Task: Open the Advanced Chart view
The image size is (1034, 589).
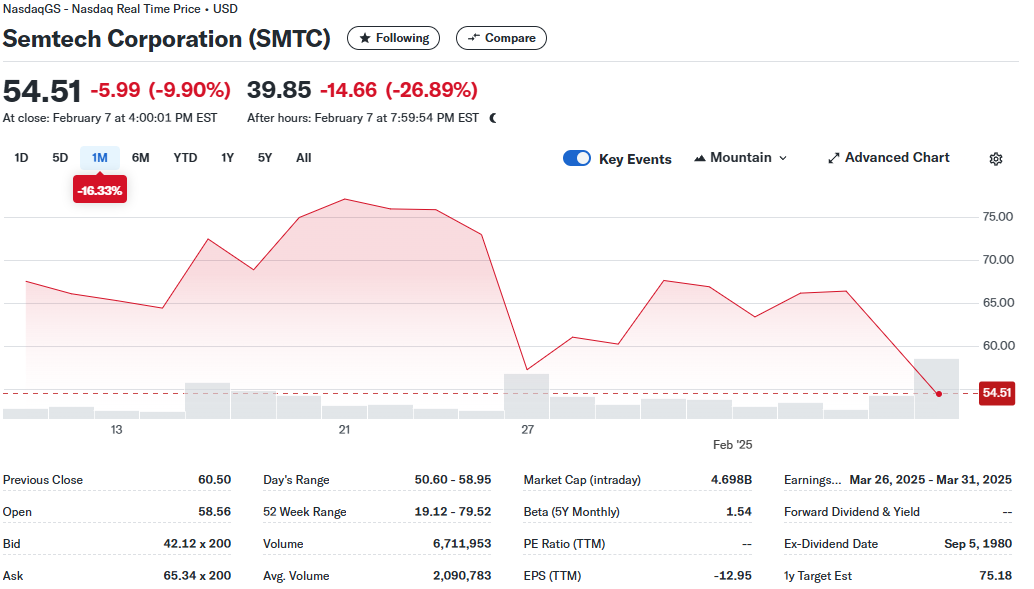Action: (889, 158)
